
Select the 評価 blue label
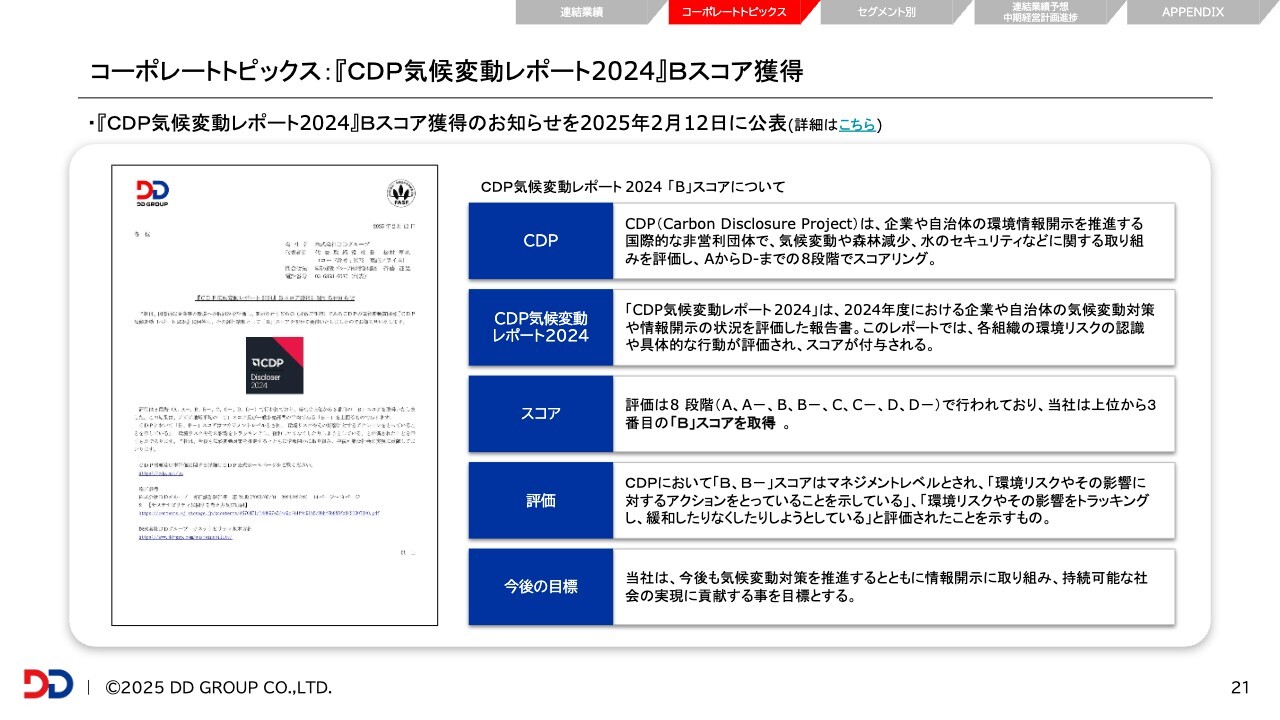[541, 500]
